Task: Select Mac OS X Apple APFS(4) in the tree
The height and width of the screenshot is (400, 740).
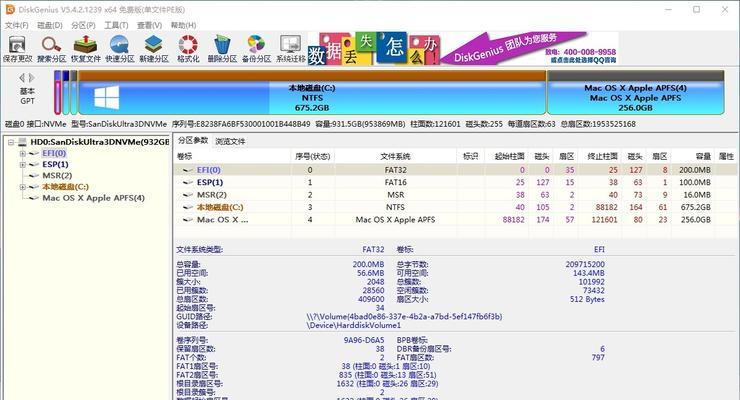Action: [93, 198]
